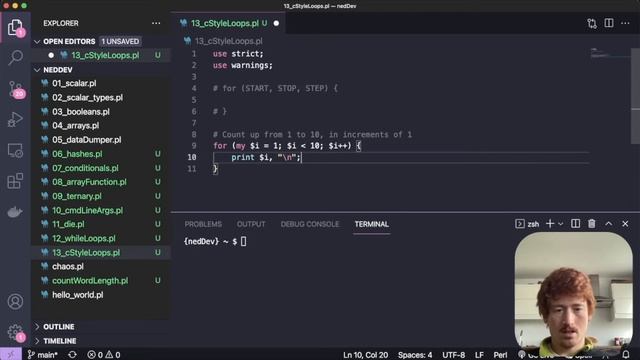Click the open changes compare icon
Screen dimensions: 640x360
(592, 23)
